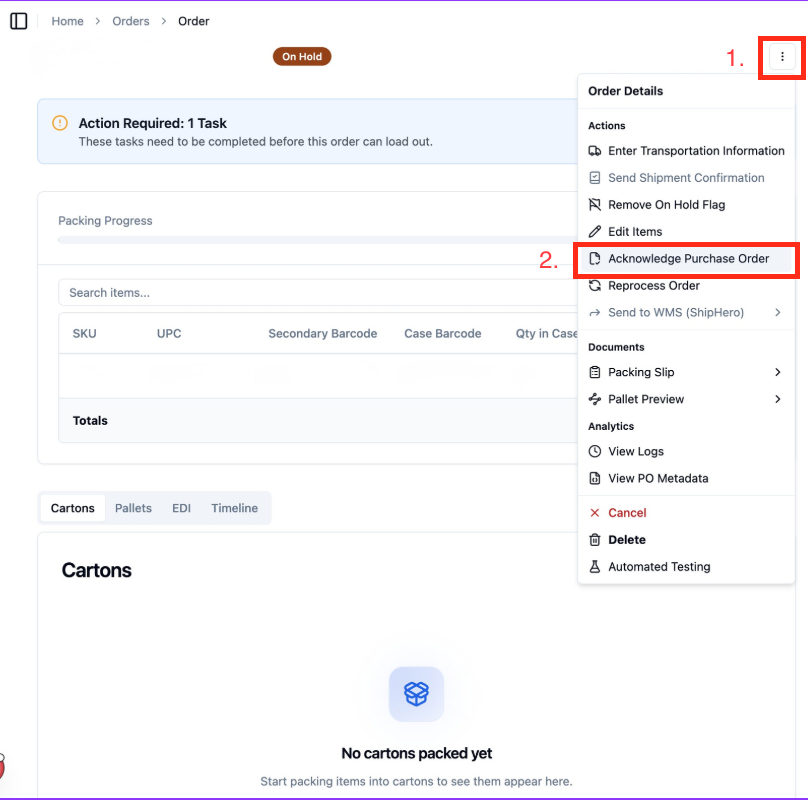Click the crossed flag Remove On Hold icon
The height and width of the screenshot is (800, 808).
pyautogui.click(x=595, y=205)
